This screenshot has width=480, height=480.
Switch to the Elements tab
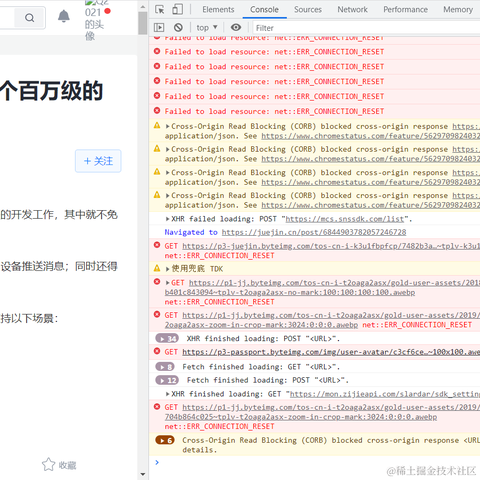pos(218,10)
